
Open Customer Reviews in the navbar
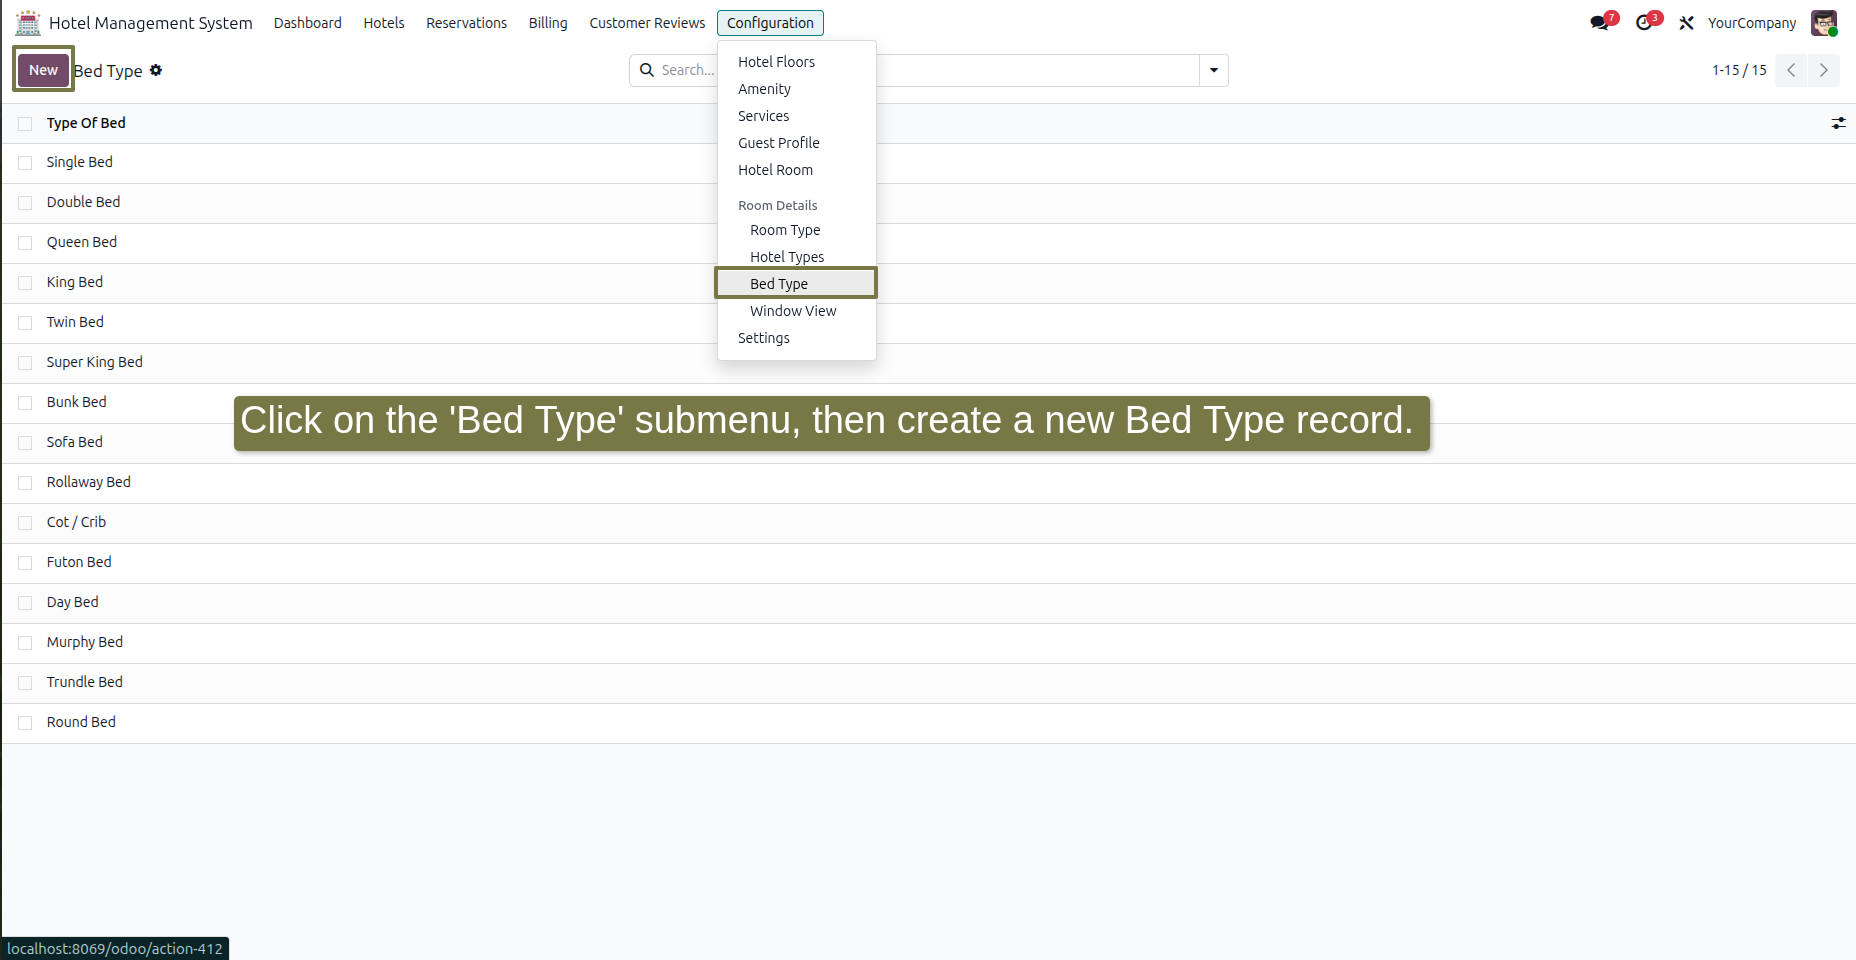tap(647, 23)
